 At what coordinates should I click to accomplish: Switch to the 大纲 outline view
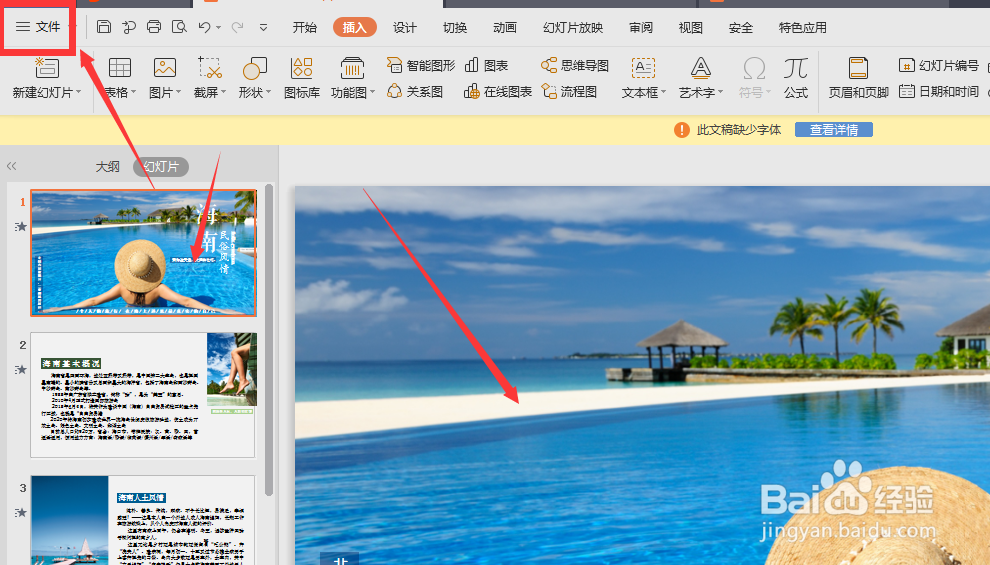(107, 167)
